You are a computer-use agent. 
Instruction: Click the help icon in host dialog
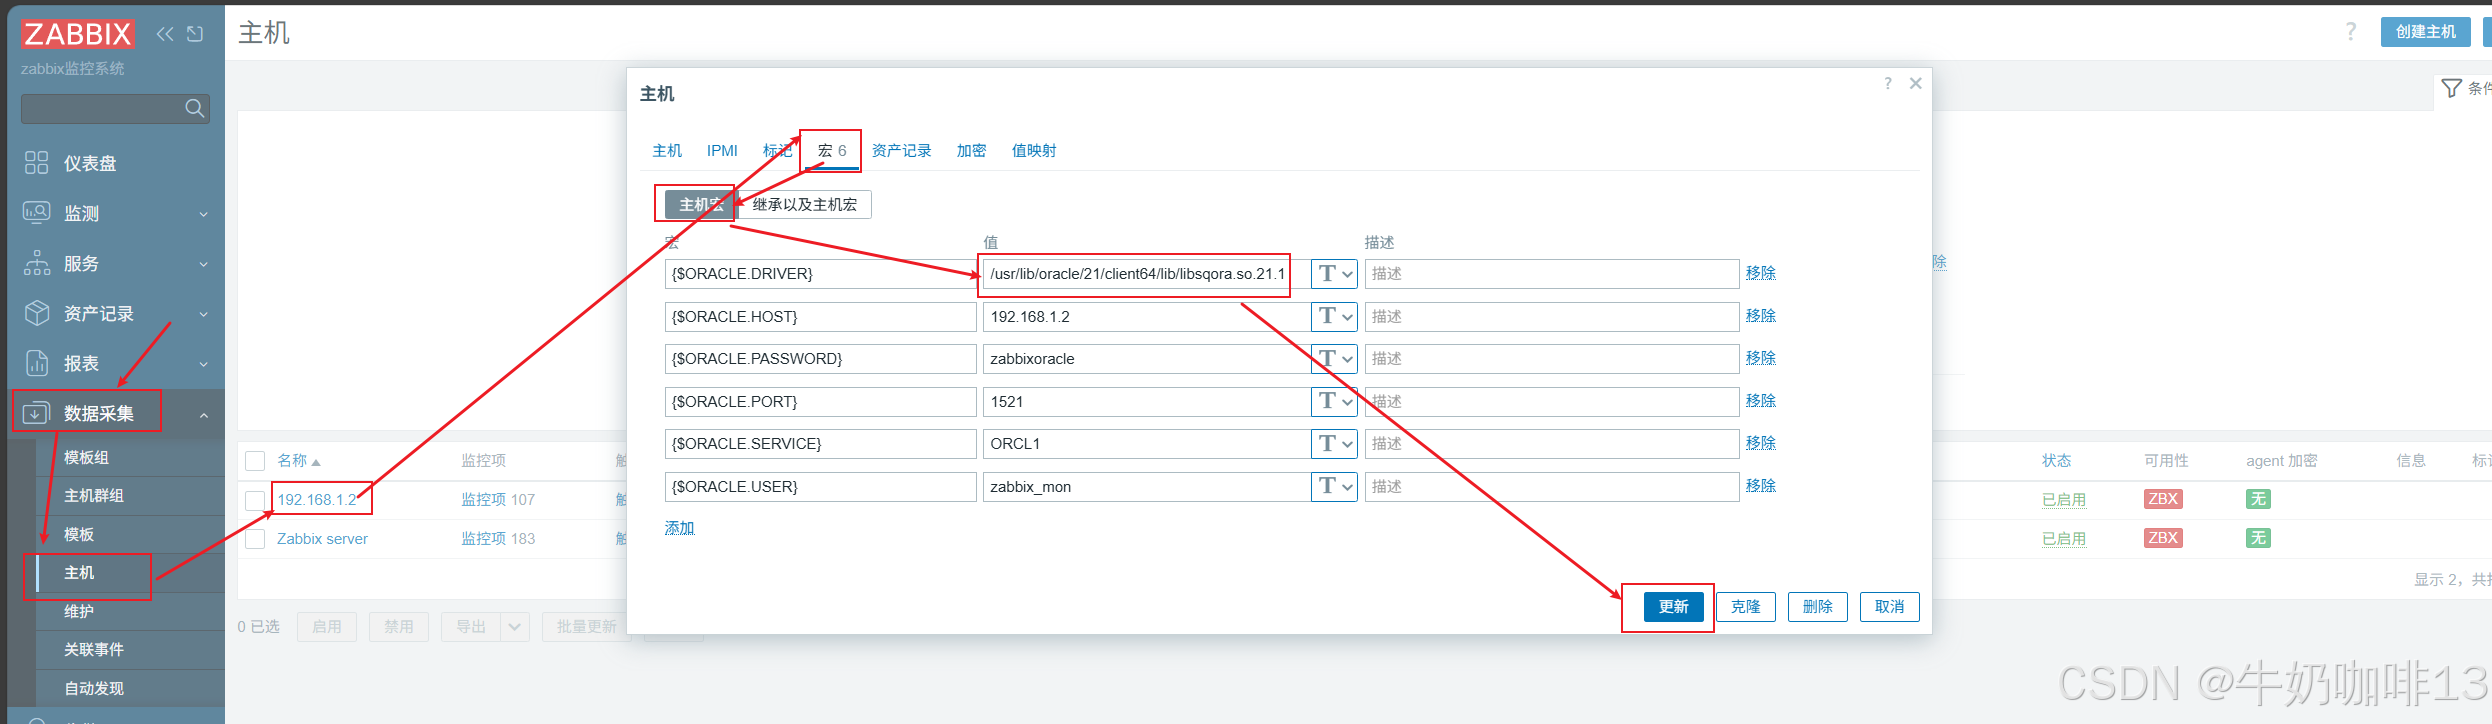(x=1888, y=83)
